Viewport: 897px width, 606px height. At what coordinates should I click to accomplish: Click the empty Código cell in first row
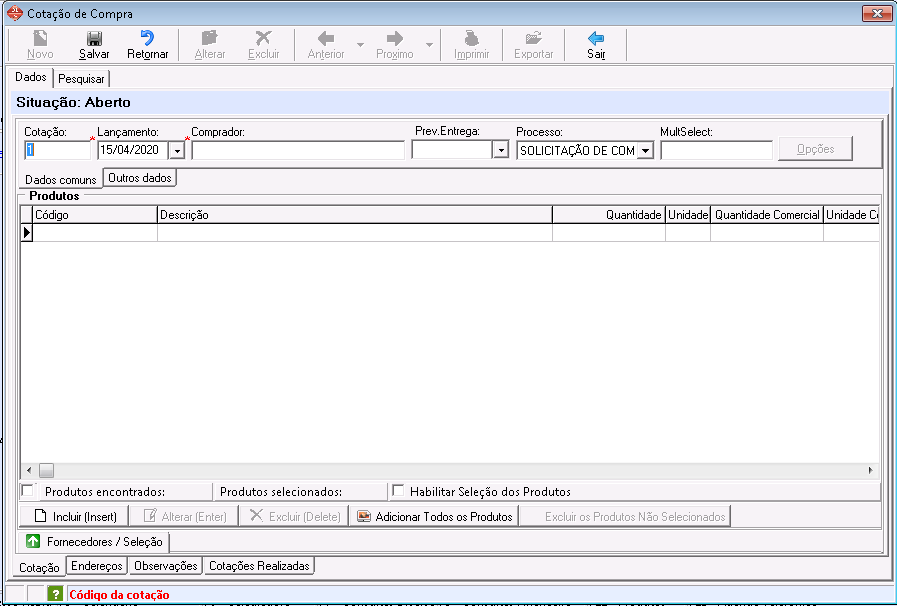click(95, 232)
